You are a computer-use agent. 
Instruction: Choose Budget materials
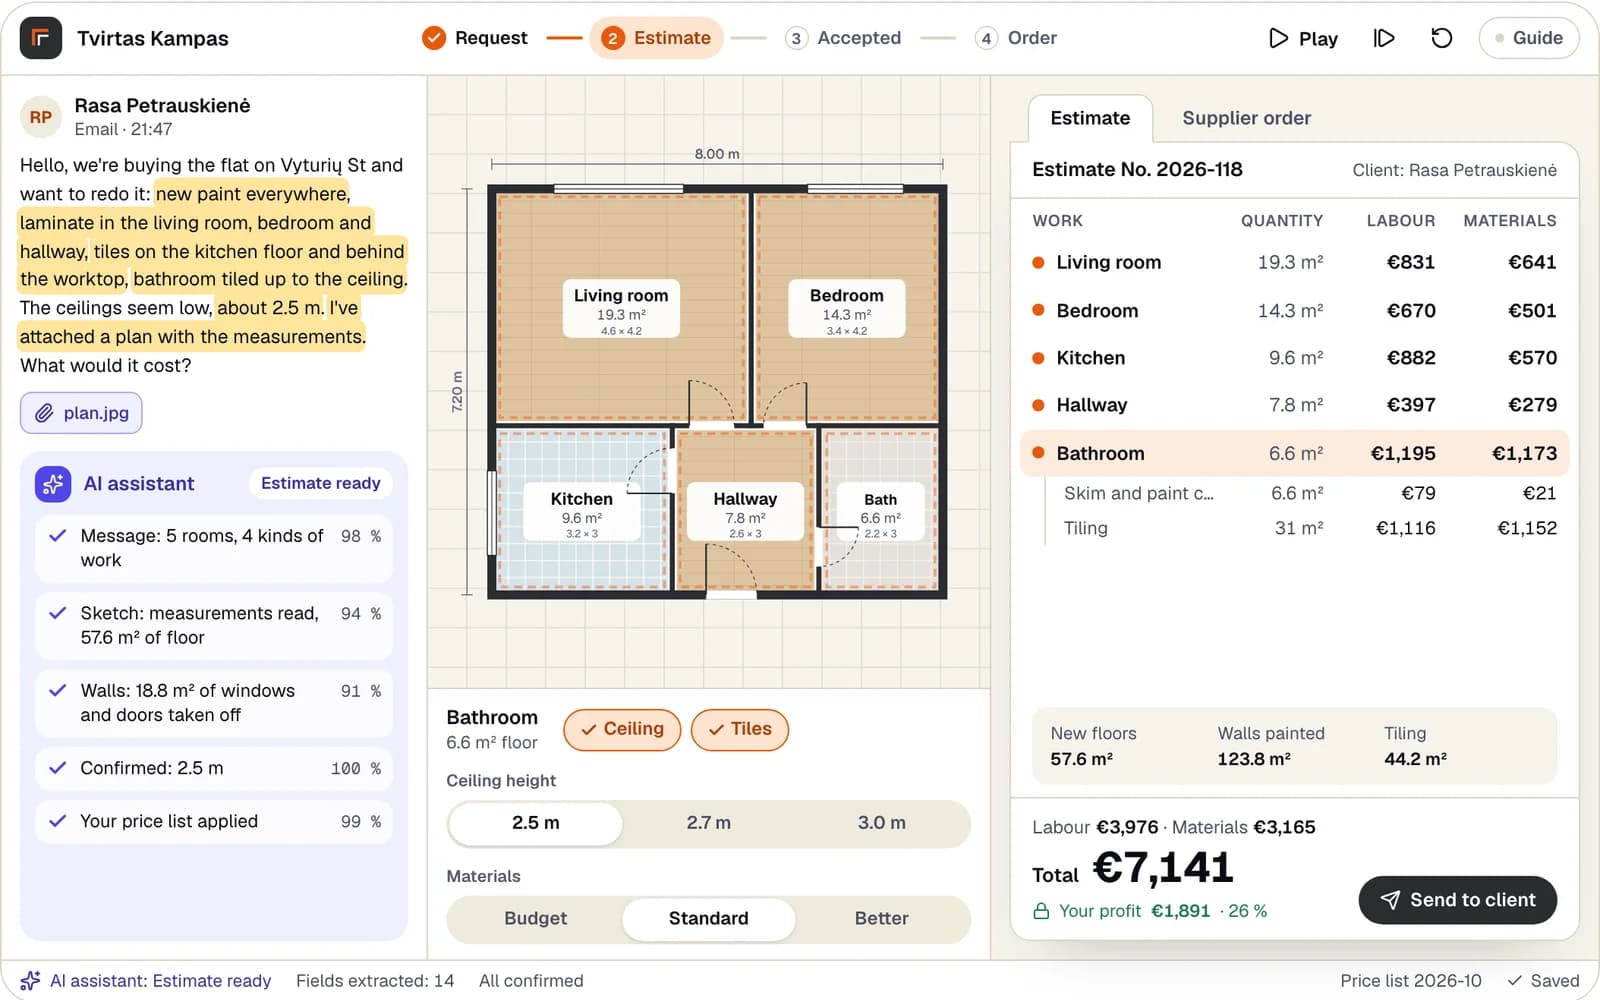click(535, 919)
